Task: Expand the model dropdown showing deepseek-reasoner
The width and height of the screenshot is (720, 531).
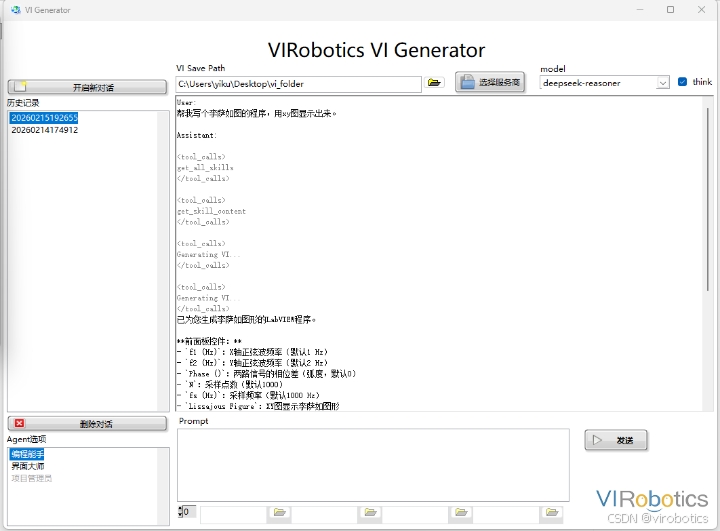Action: tap(662, 83)
